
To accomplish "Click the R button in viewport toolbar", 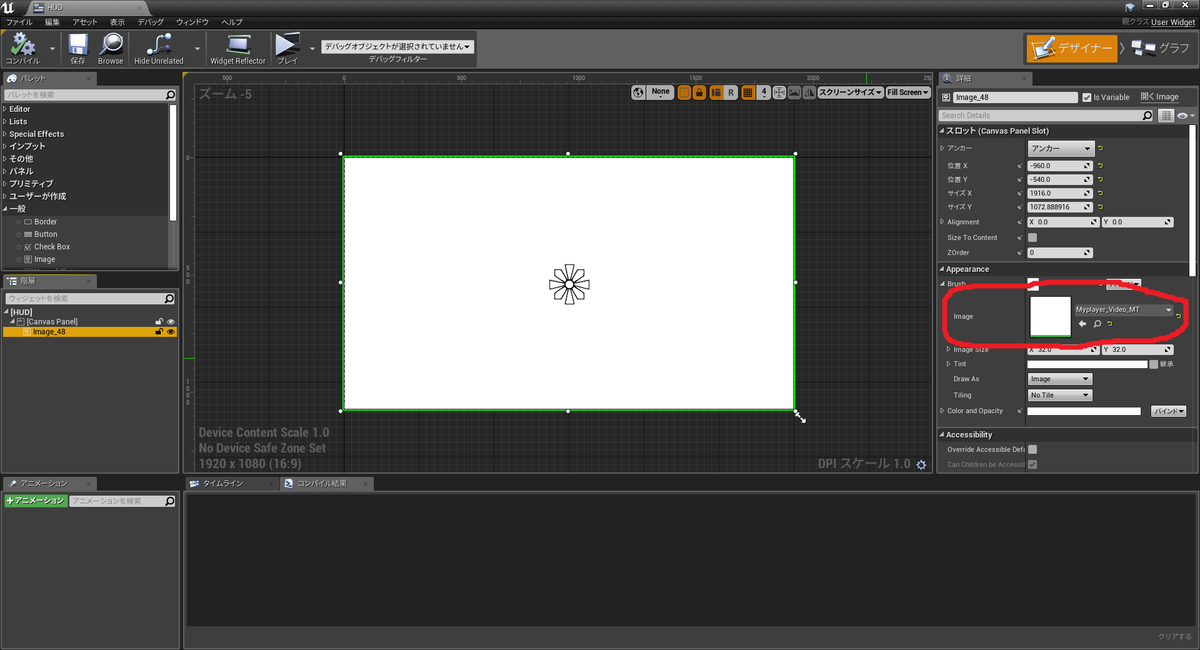I will point(731,92).
